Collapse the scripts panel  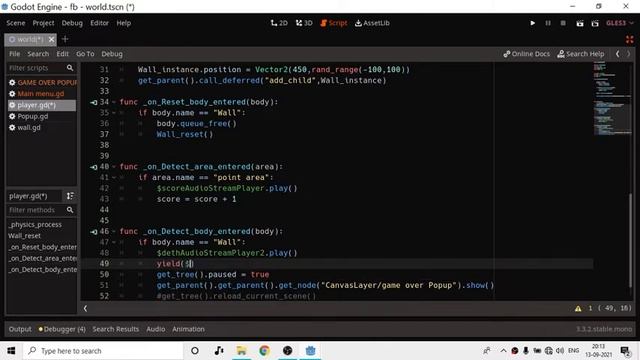(85, 309)
